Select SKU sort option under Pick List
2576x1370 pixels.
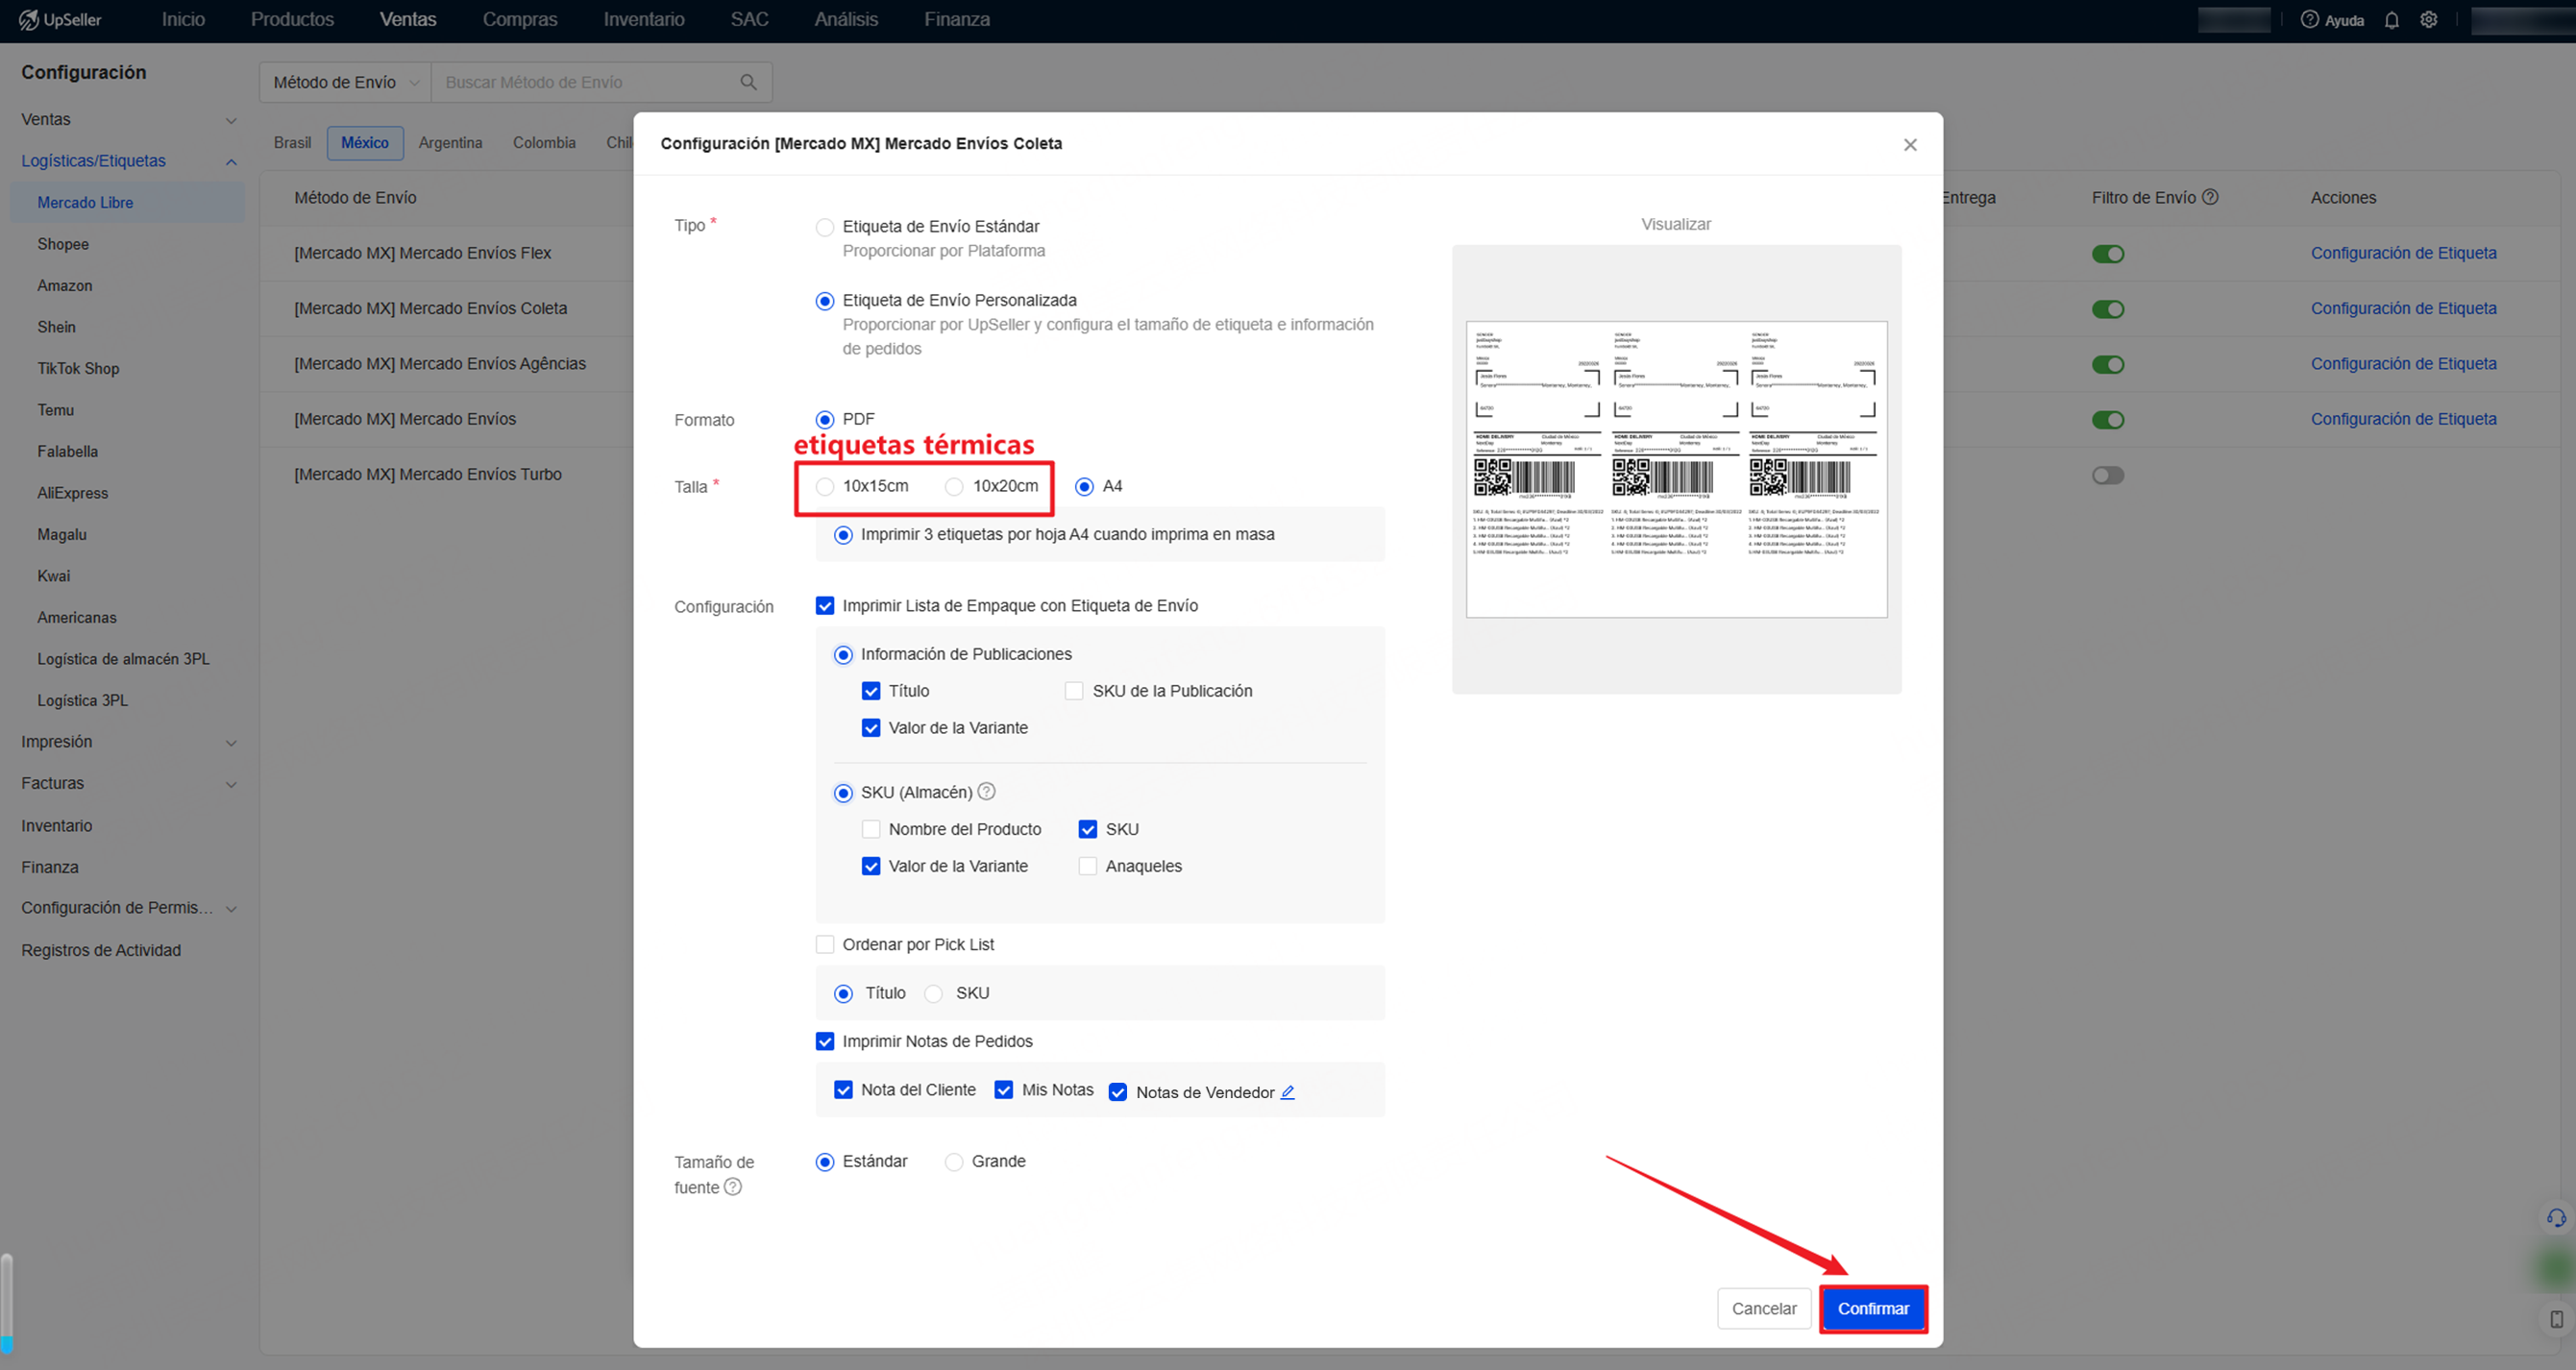[934, 993]
